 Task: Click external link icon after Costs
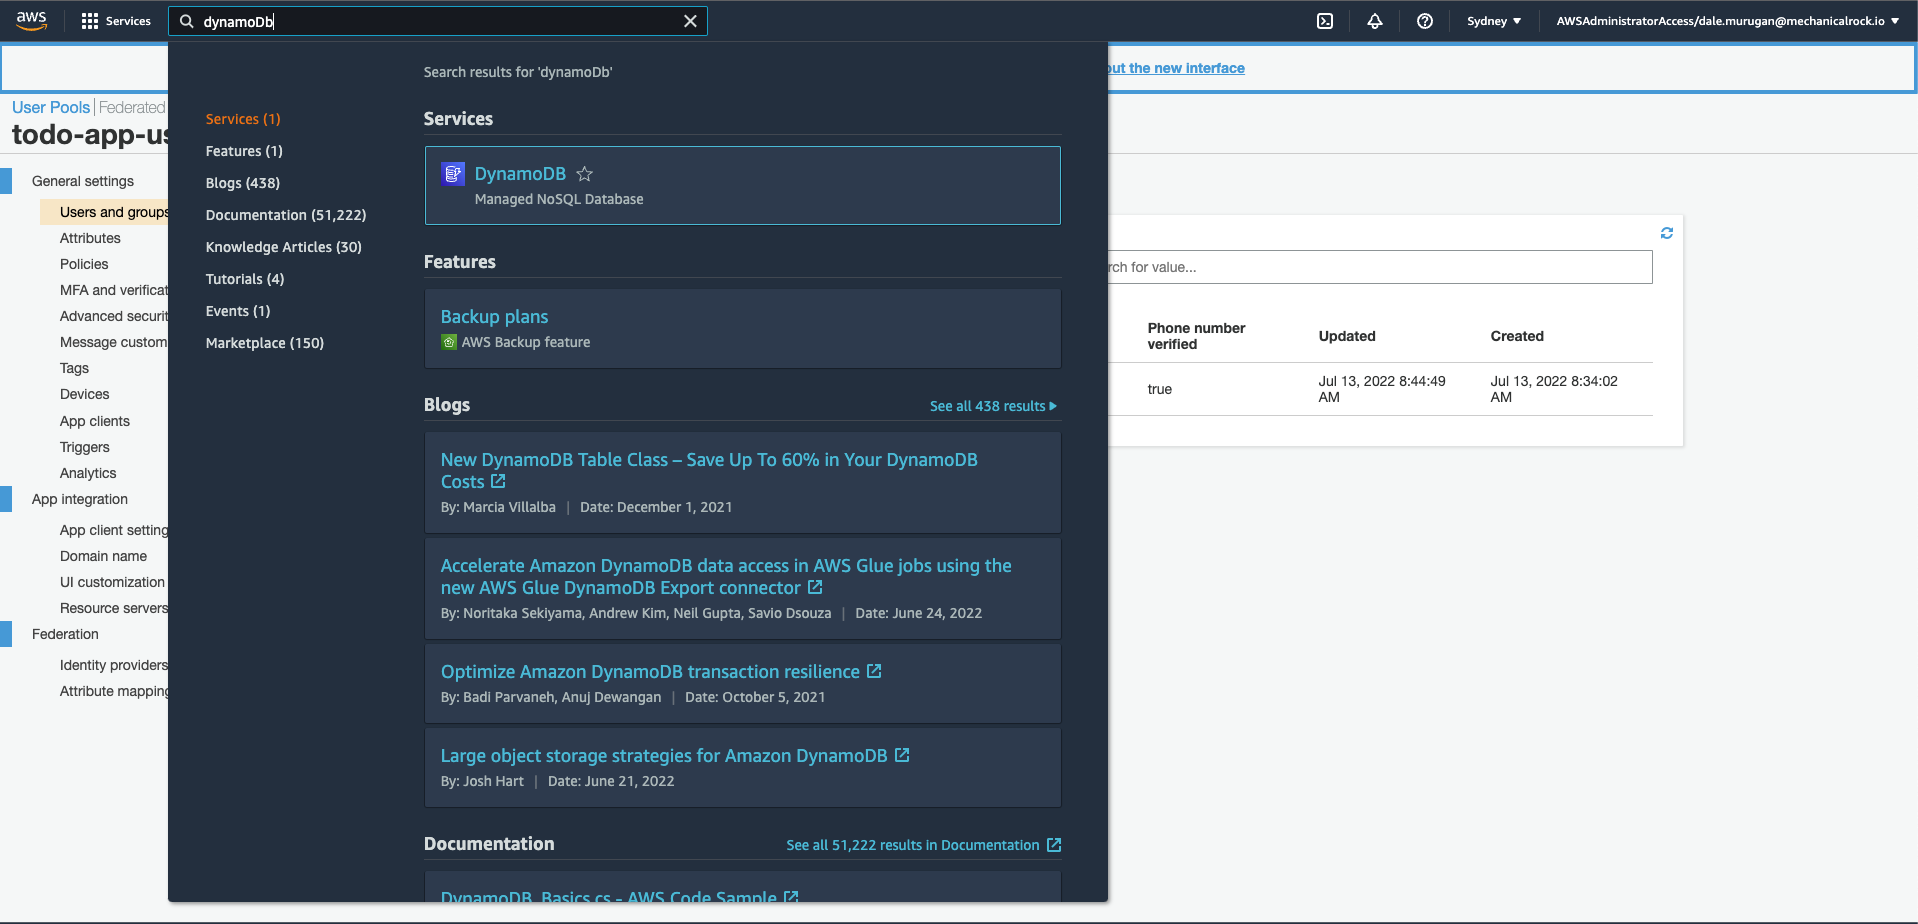(x=498, y=481)
